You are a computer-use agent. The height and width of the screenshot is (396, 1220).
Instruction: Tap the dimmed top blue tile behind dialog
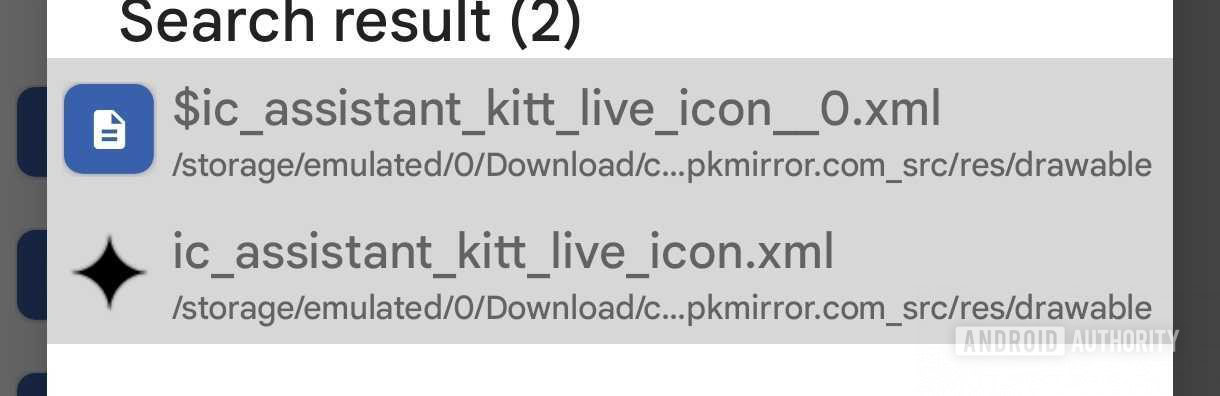(32, 131)
